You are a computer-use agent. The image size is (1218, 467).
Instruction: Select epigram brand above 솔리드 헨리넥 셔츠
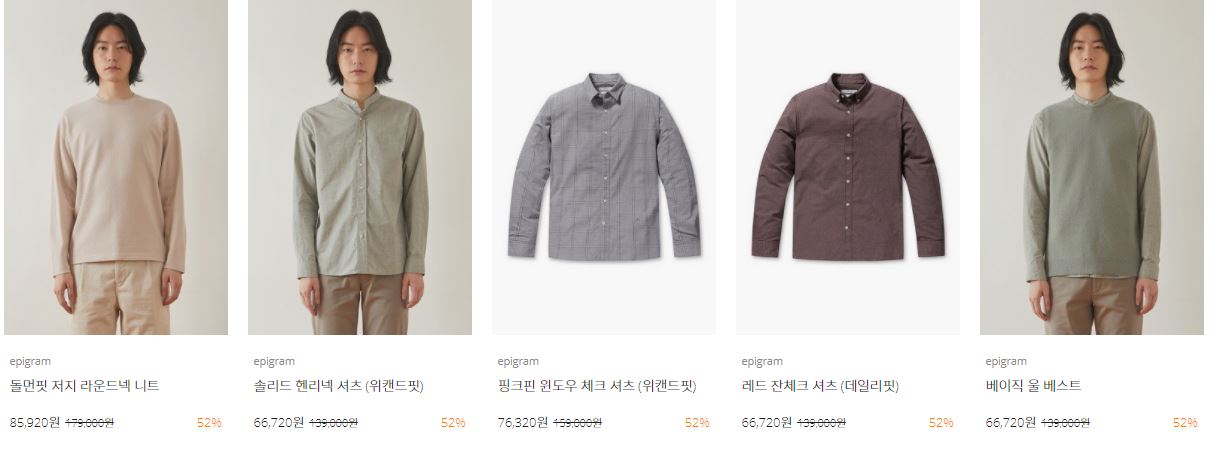274,361
